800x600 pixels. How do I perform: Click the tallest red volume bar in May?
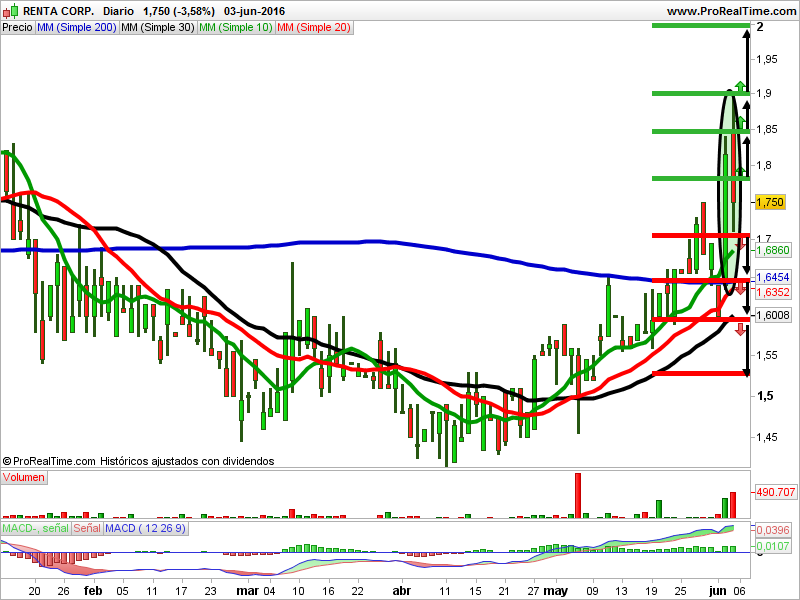(578, 495)
